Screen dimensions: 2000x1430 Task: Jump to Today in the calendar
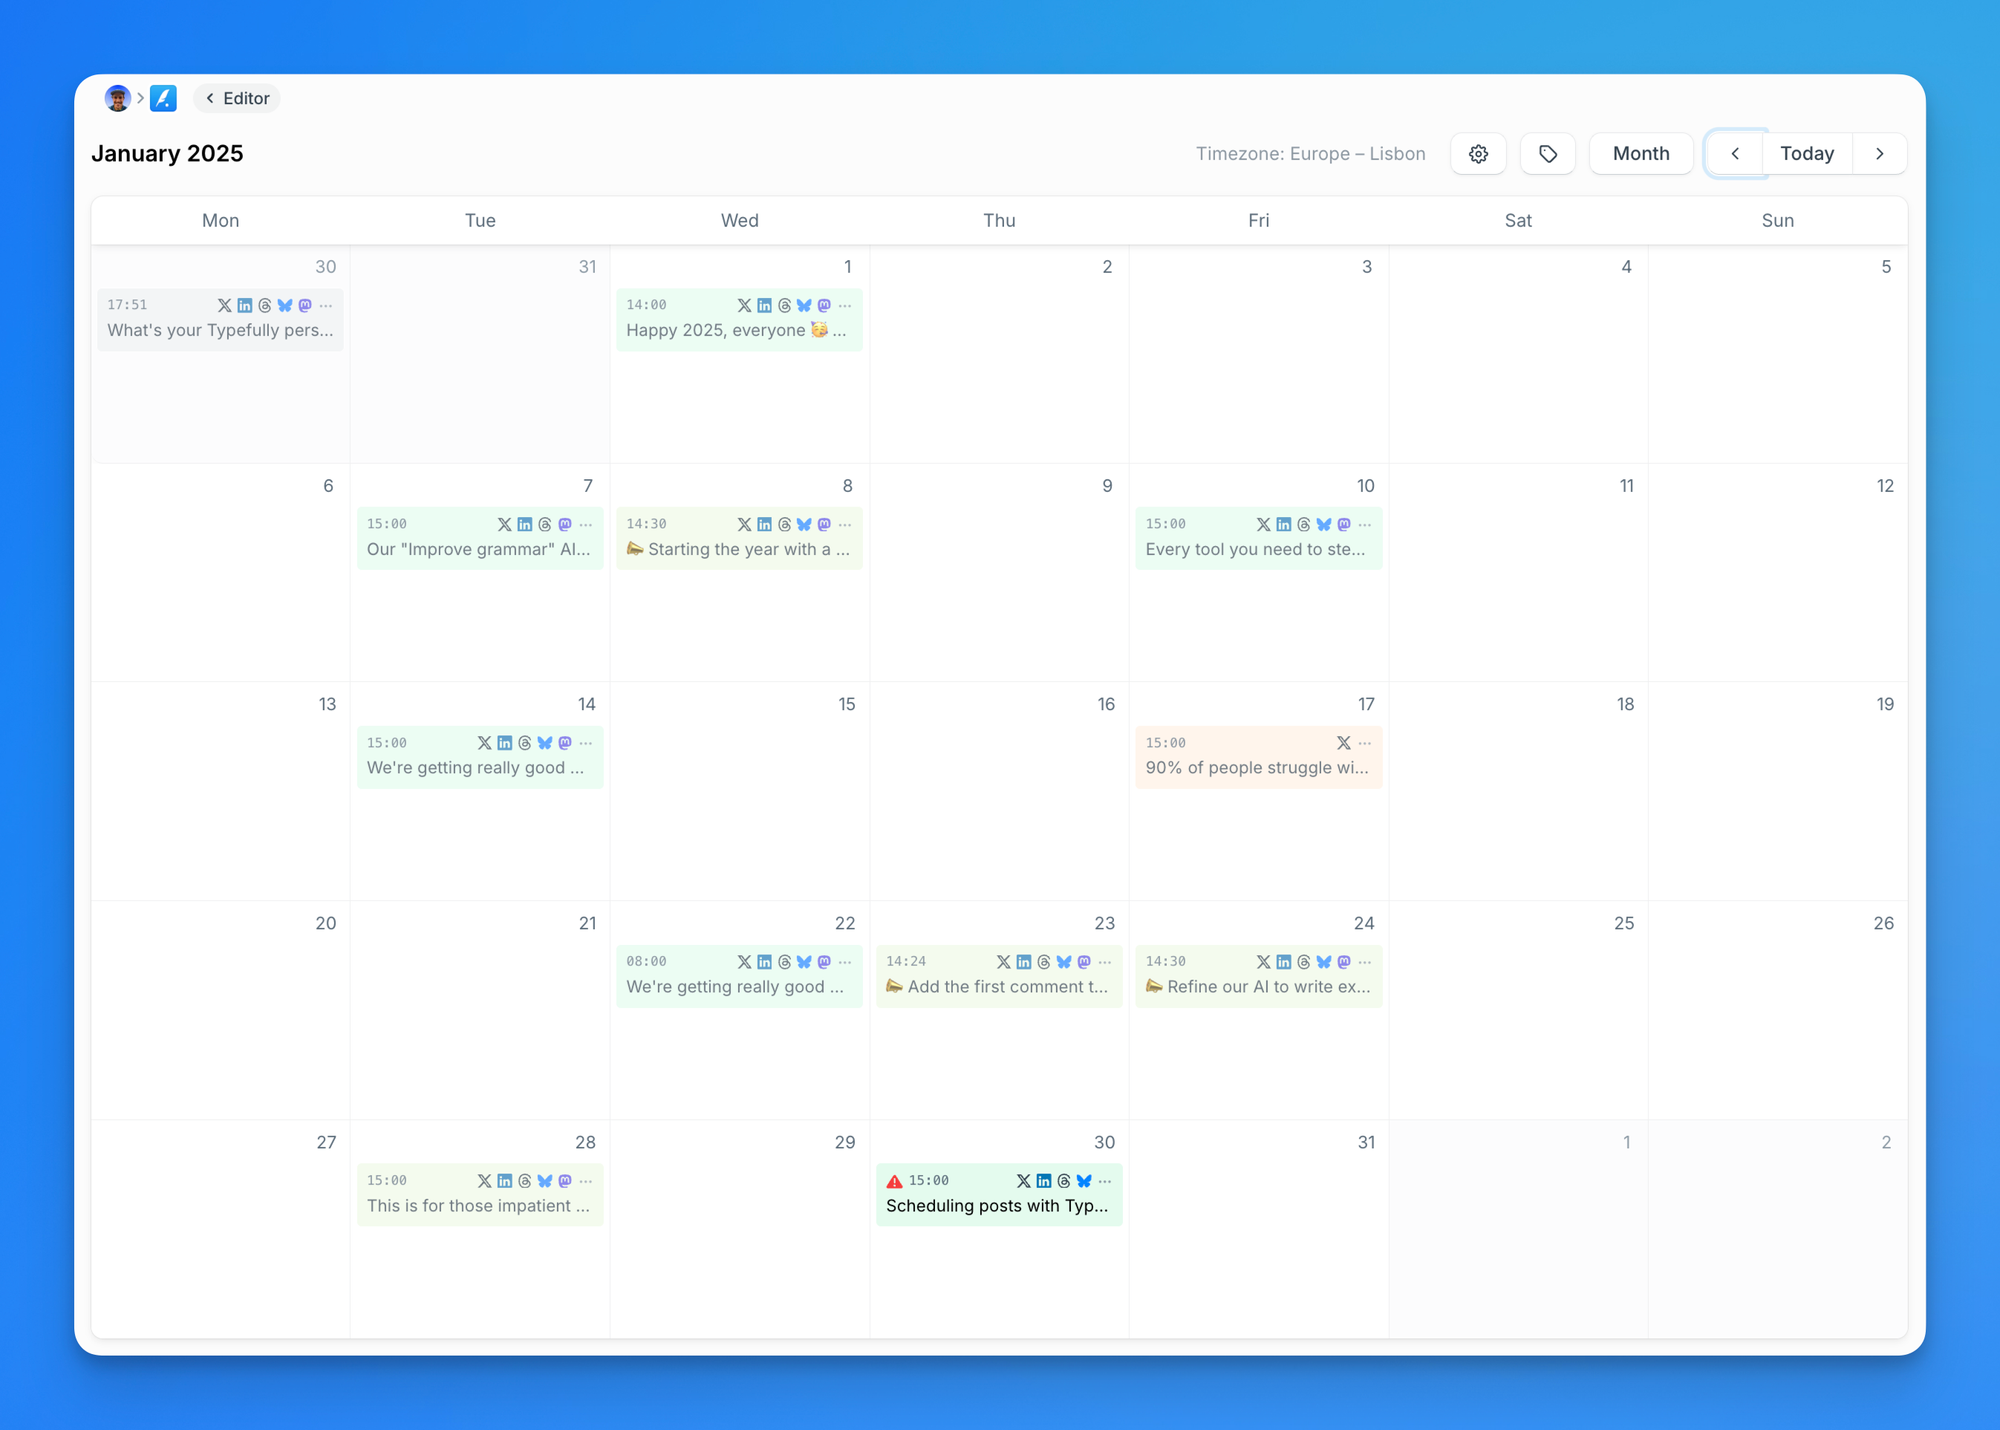click(x=1806, y=153)
